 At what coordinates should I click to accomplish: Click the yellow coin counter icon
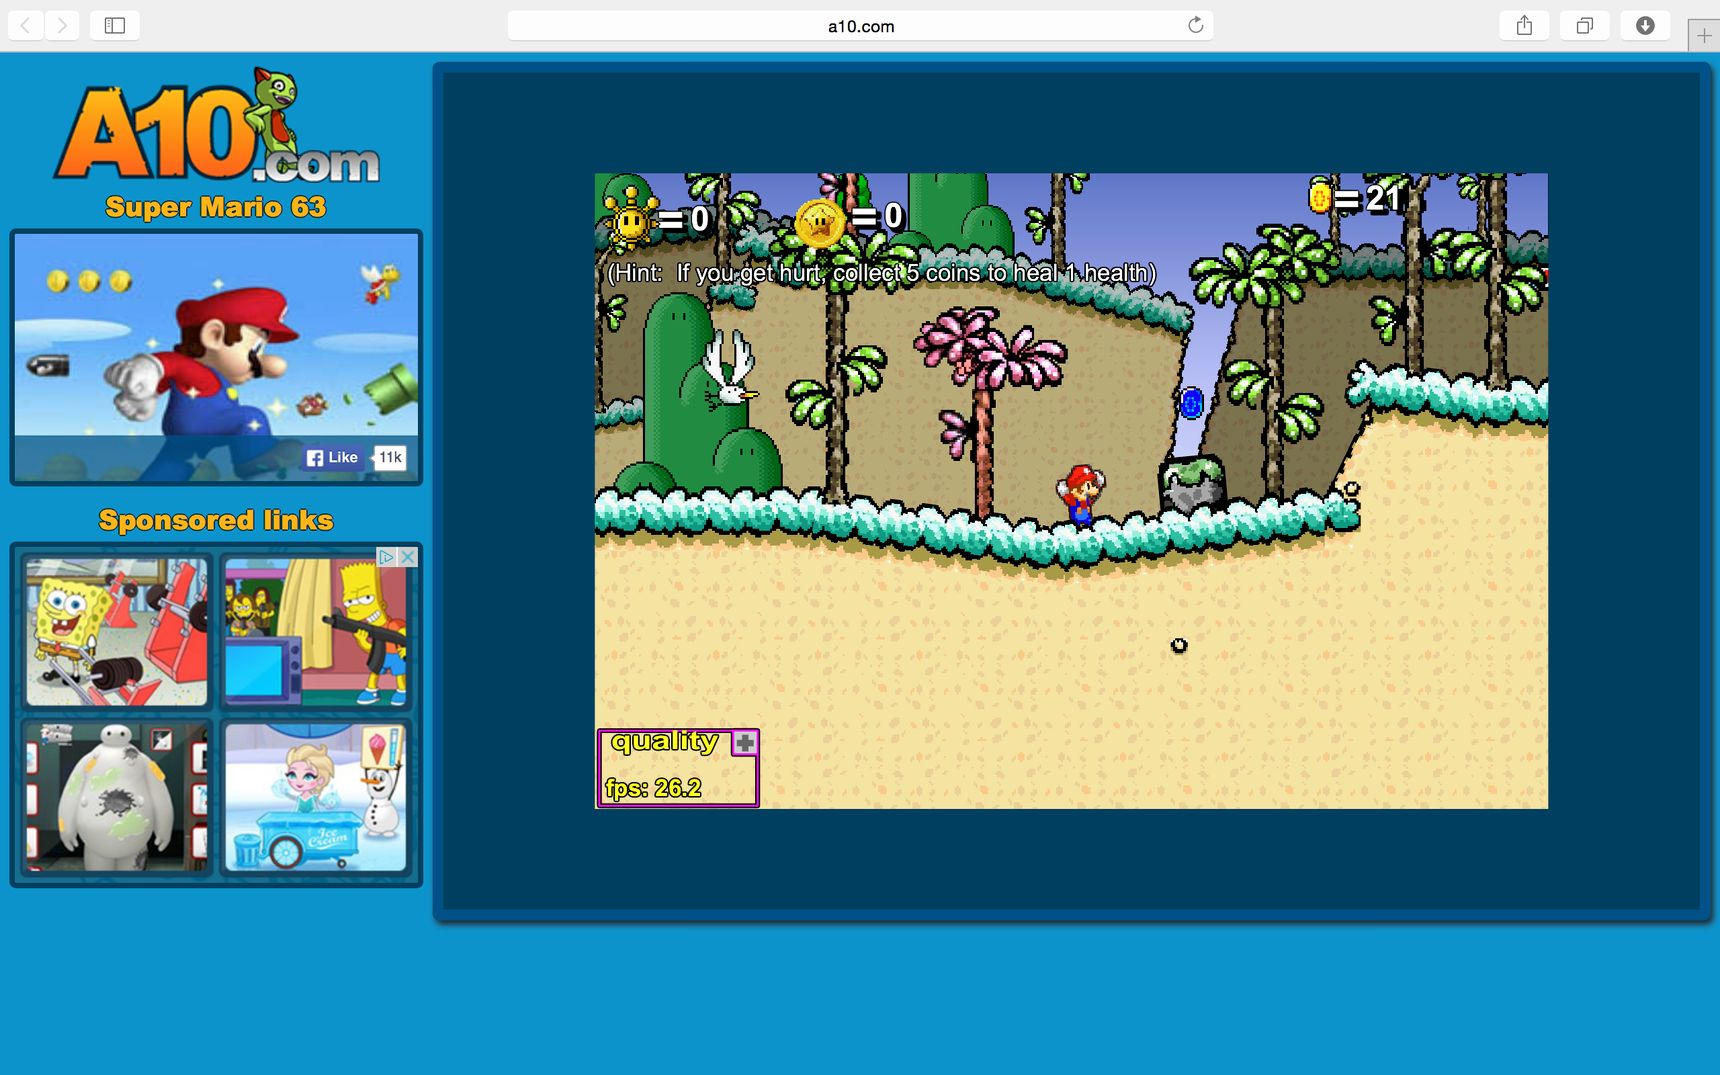tap(1319, 197)
